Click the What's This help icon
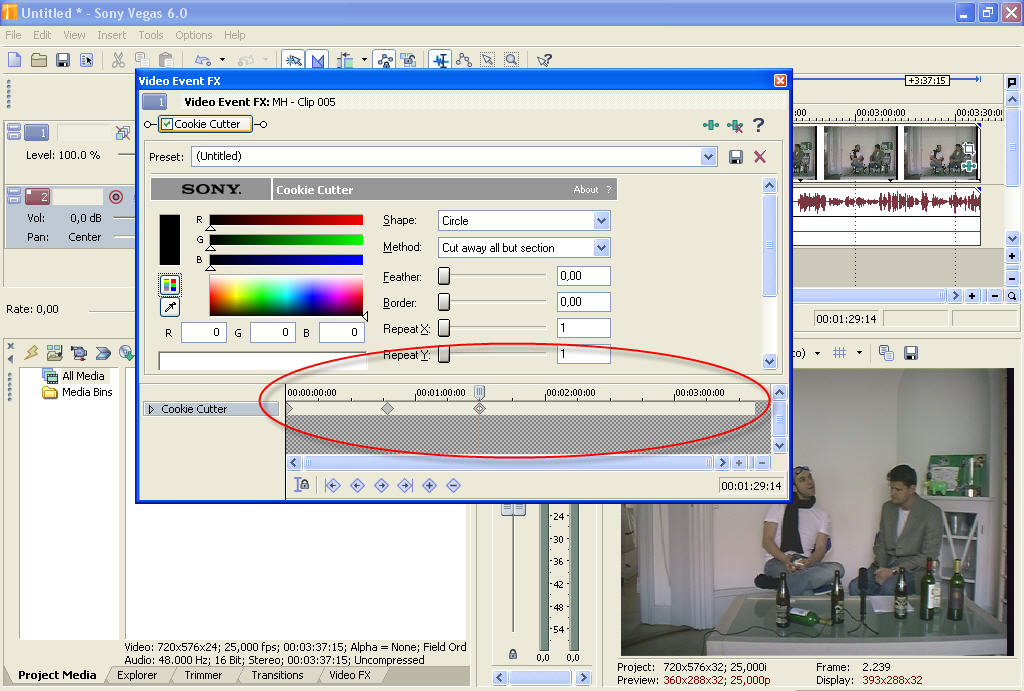1024x691 pixels. pyautogui.click(x=544, y=60)
